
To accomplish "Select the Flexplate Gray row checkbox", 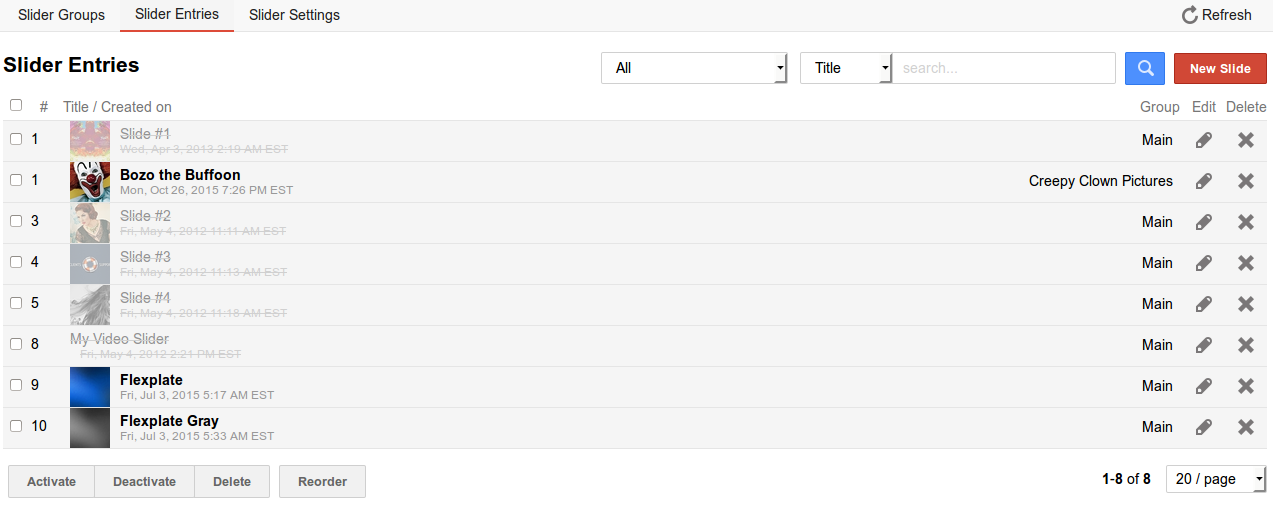I will tap(16, 426).
